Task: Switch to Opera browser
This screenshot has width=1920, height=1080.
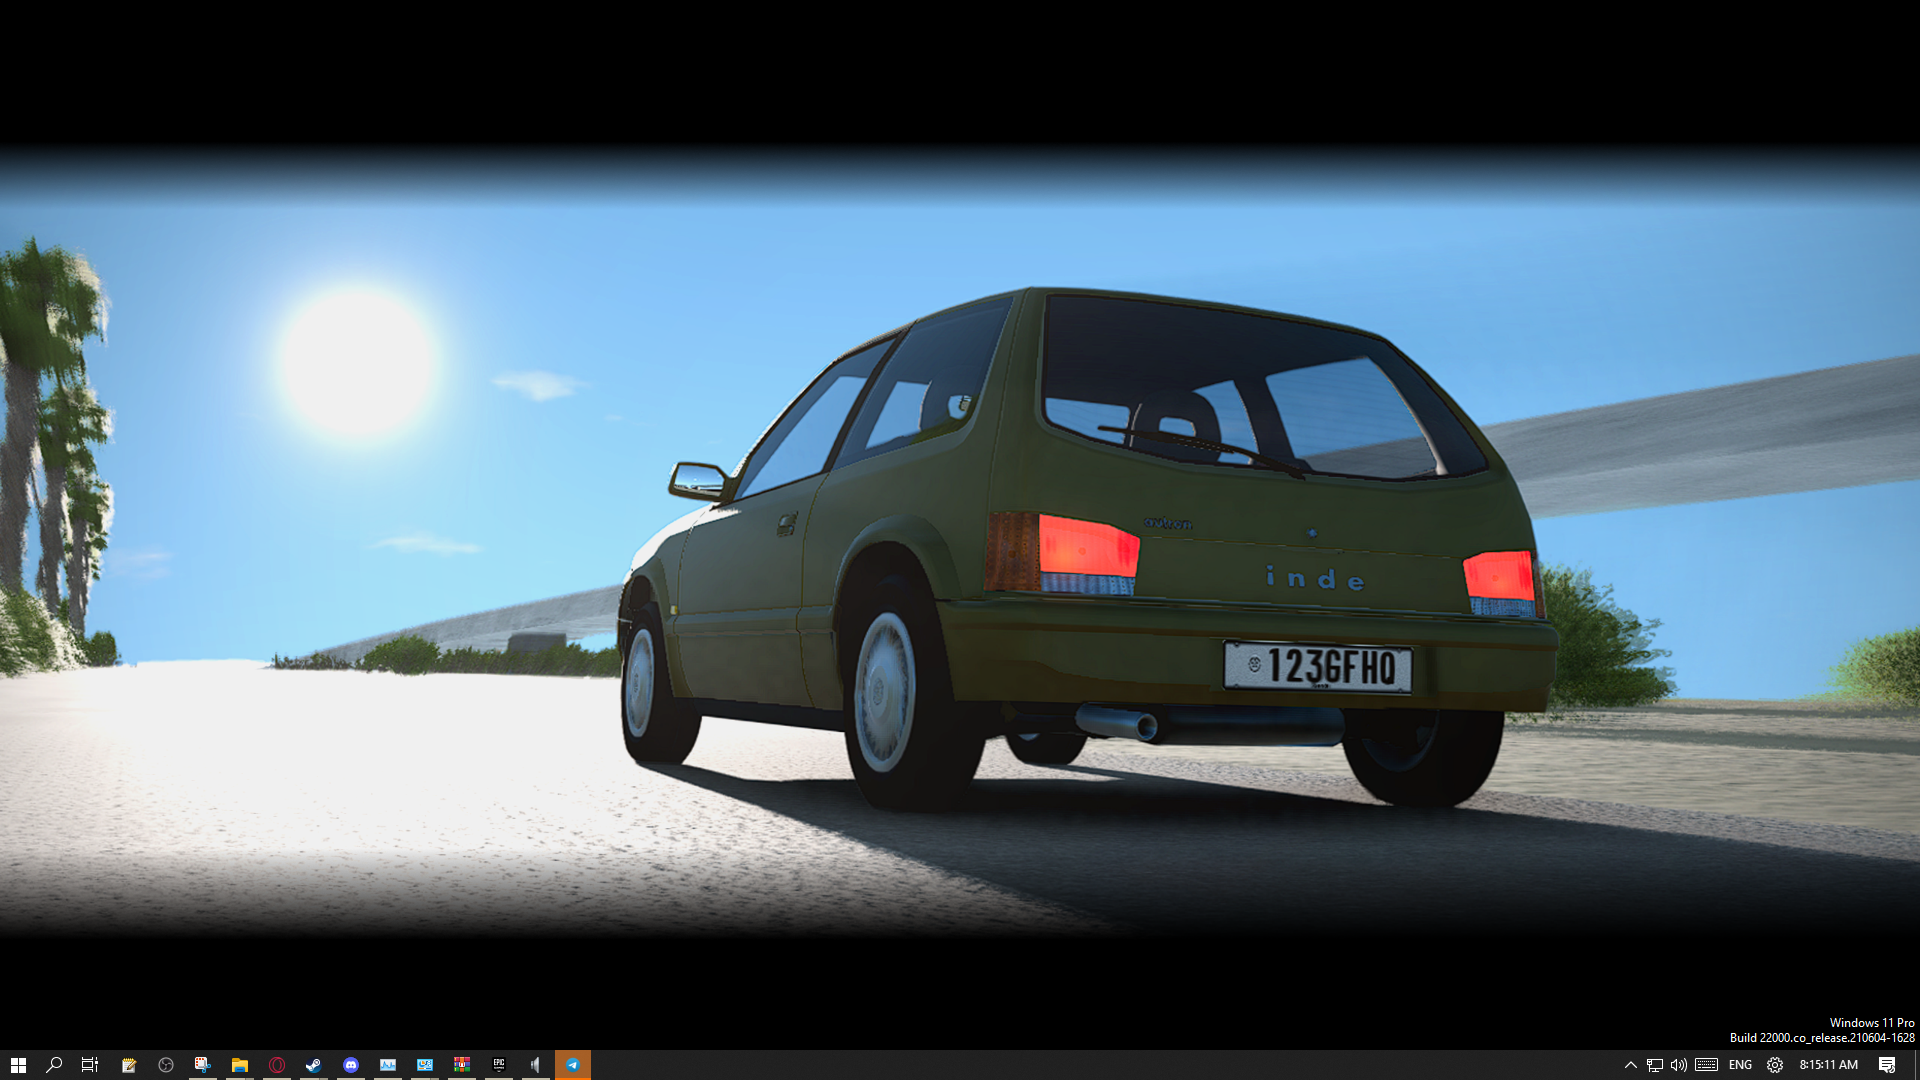Action: point(277,1065)
